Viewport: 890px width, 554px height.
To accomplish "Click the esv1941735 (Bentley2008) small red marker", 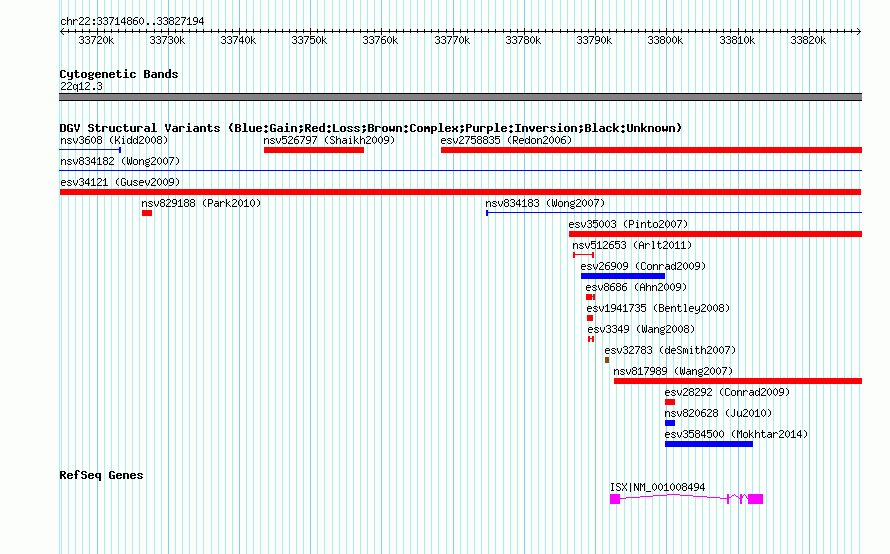I will tap(590, 318).
